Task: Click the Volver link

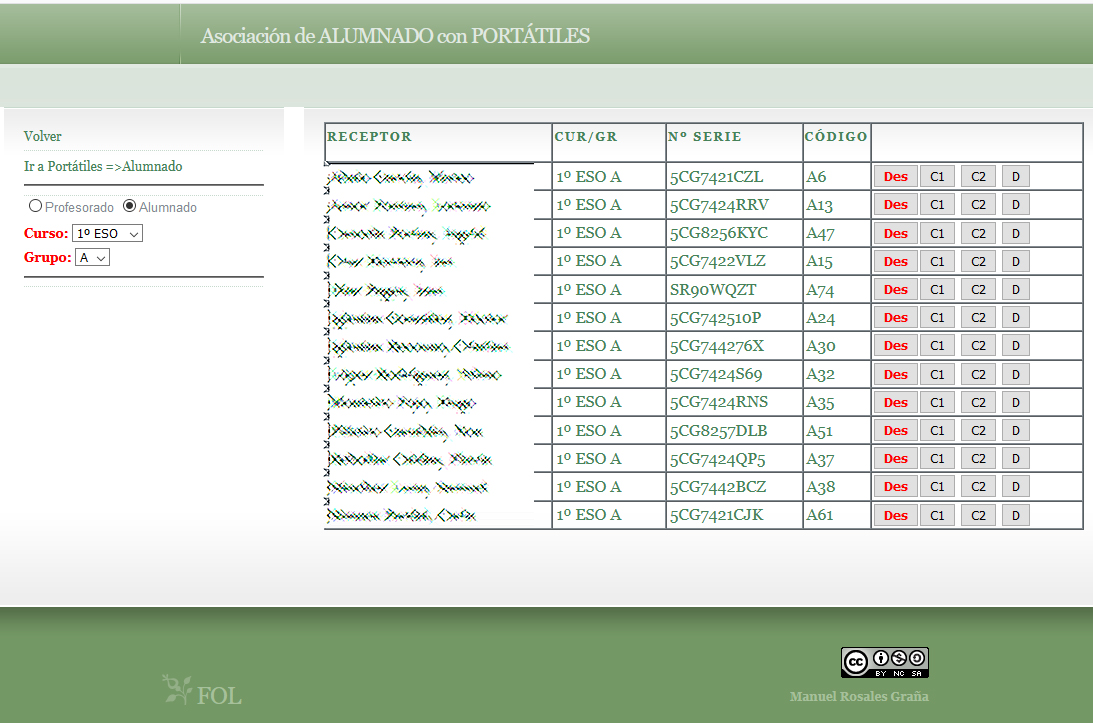Action: point(43,136)
